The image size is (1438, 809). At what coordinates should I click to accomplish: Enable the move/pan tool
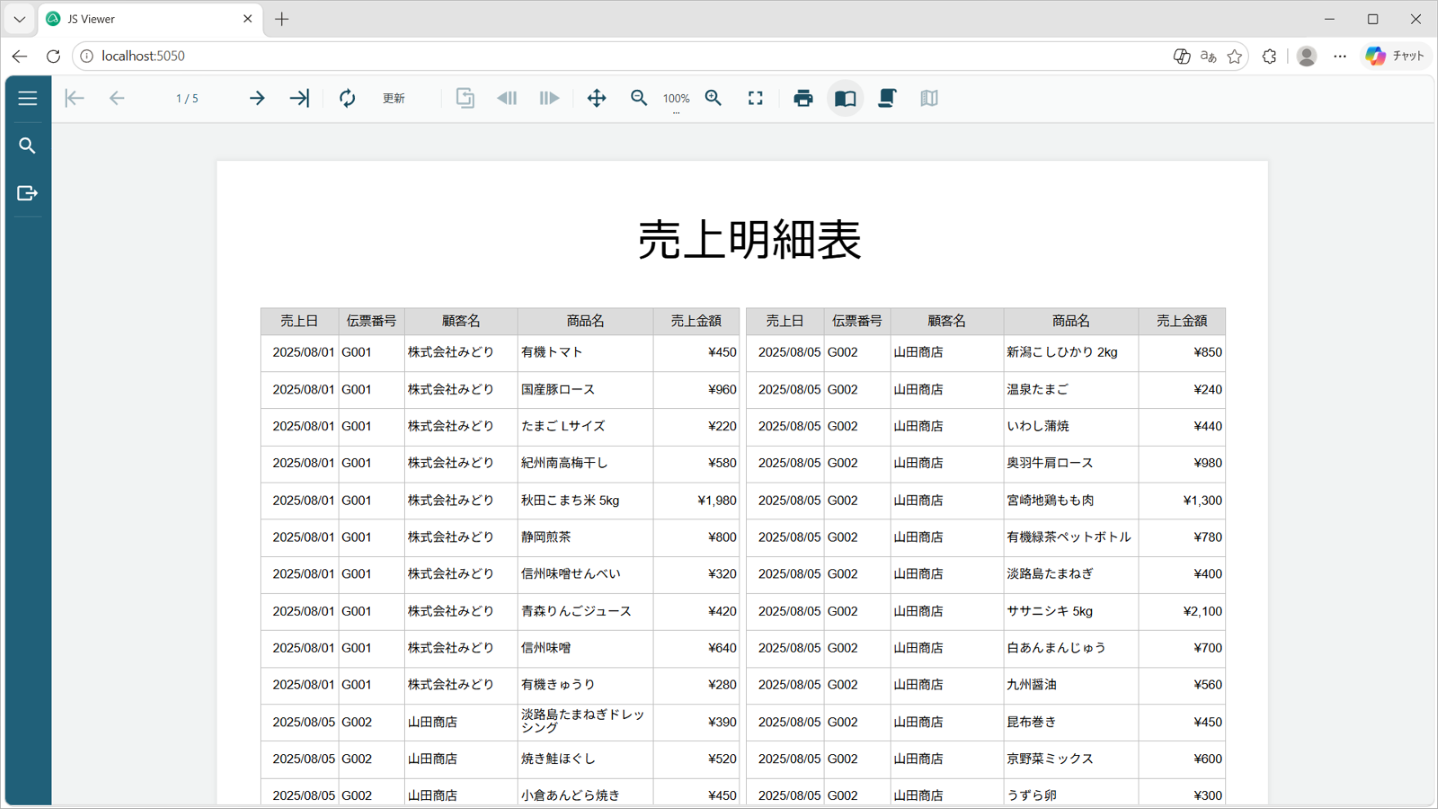point(597,98)
